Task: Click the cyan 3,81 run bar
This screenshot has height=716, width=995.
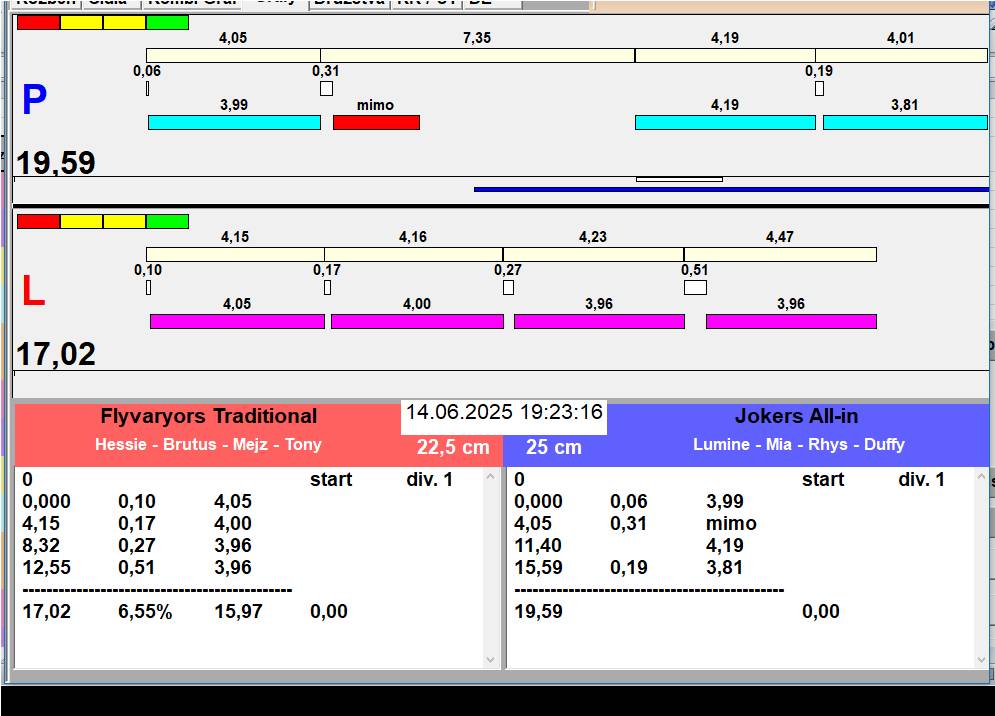Action: [904, 122]
